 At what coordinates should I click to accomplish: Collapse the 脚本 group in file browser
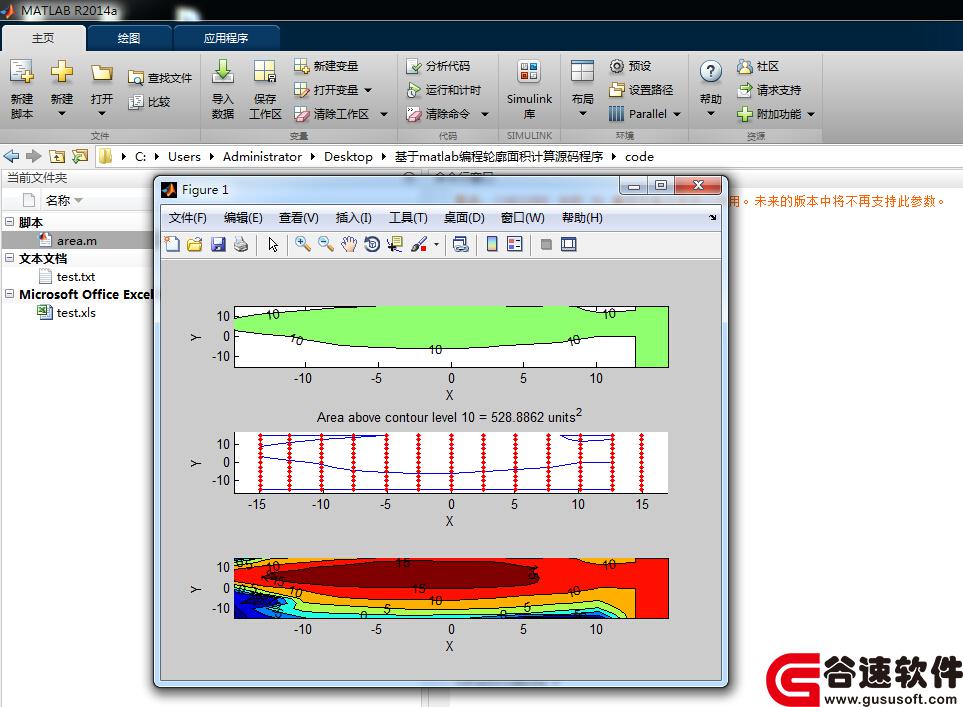(10, 221)
